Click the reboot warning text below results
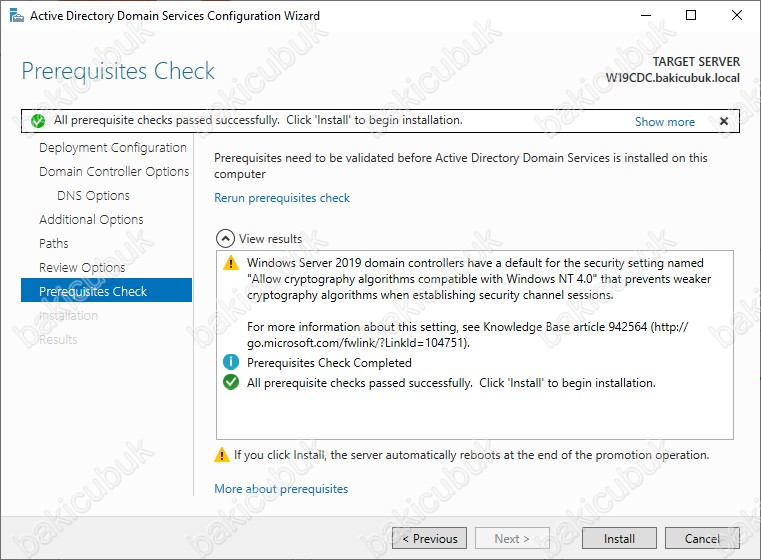The height and width of the screenshot is (560, 761). click(x=471, y=455)
